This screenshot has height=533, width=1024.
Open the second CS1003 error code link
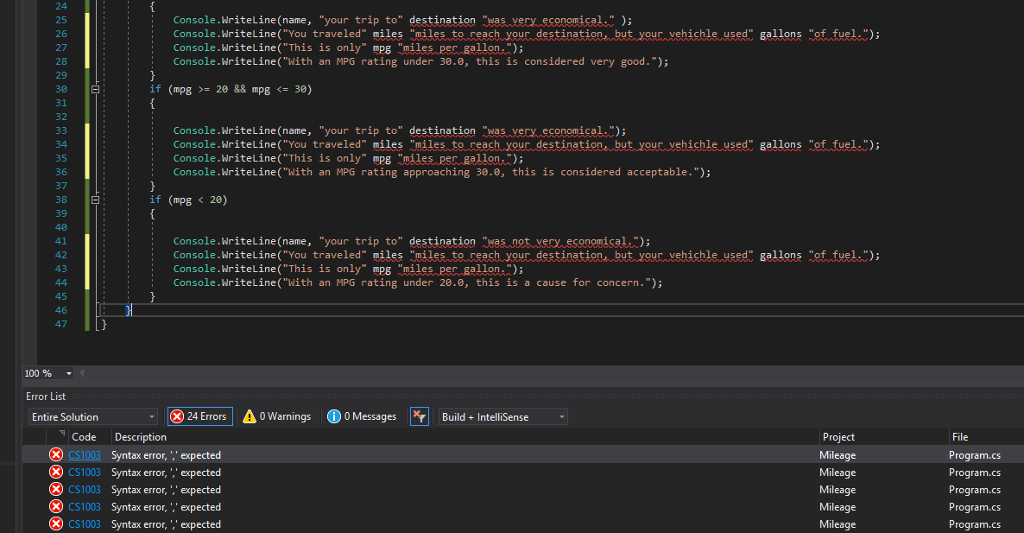(84, 472)
